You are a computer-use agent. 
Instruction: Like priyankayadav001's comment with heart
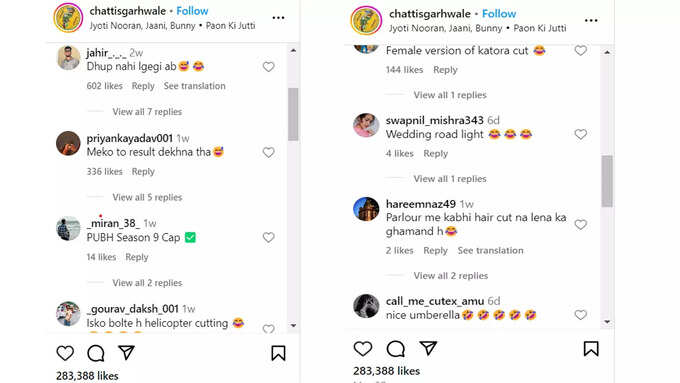268,153
